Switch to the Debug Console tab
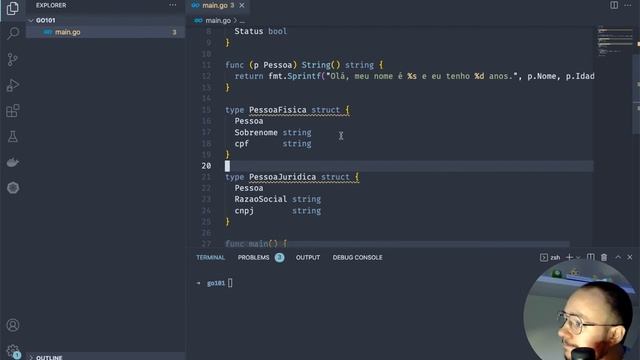The height and width of the screenshot is (360, 640). (x=357, y=258)
